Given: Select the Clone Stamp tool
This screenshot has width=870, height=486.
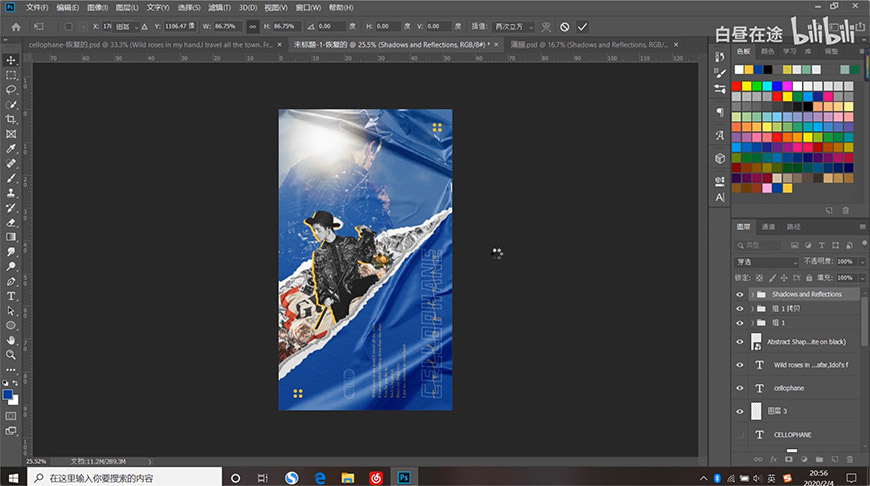Looking at the screenshot, I should (11, 193).
